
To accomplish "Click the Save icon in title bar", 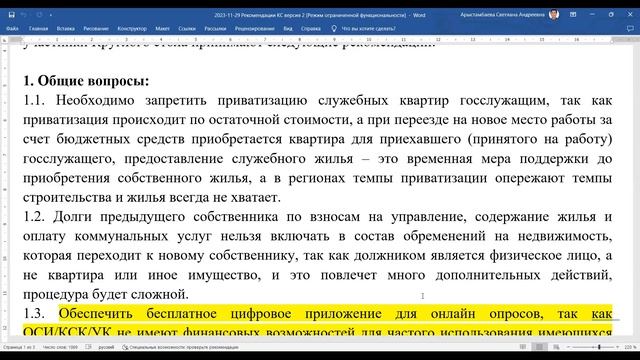I will coord(11,15).
